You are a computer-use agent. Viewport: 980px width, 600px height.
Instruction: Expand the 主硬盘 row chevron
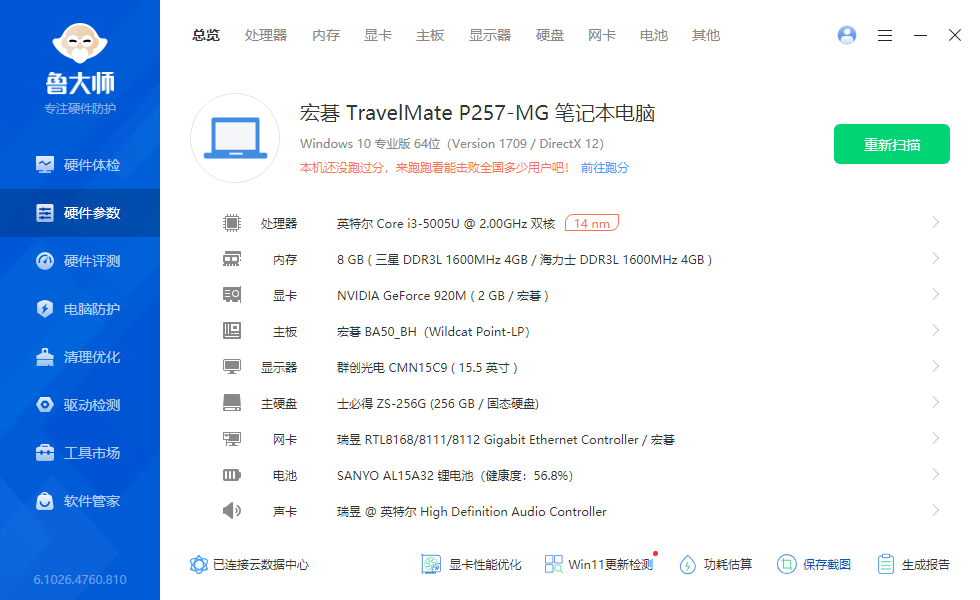tap(936, 402)
